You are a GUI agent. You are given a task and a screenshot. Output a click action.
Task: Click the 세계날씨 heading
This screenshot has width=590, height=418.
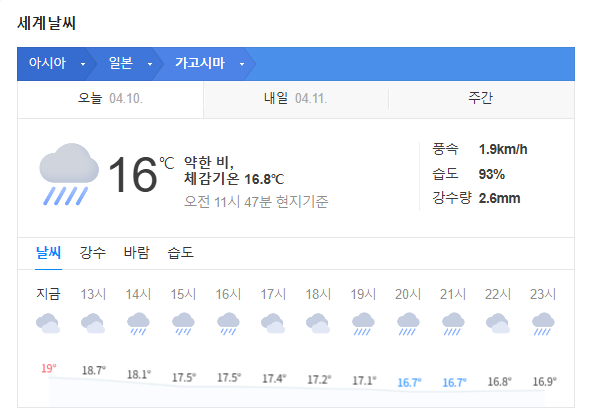coord(47,23)
